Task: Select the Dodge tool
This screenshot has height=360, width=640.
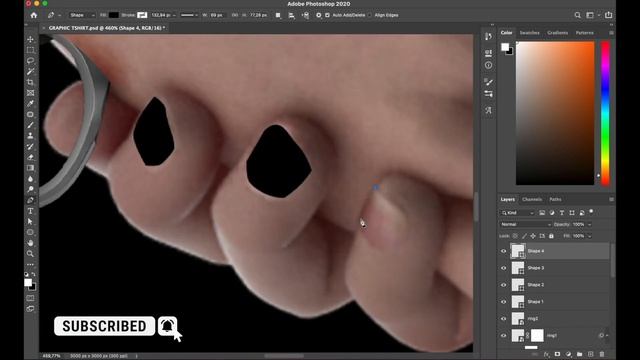Action: [x=30, y=189]
